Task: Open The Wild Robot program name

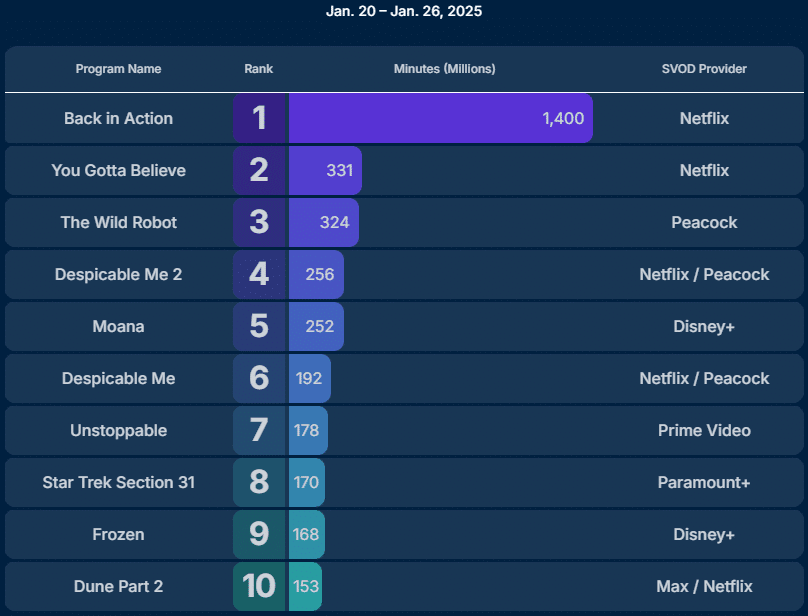Action: pos(118,222)
